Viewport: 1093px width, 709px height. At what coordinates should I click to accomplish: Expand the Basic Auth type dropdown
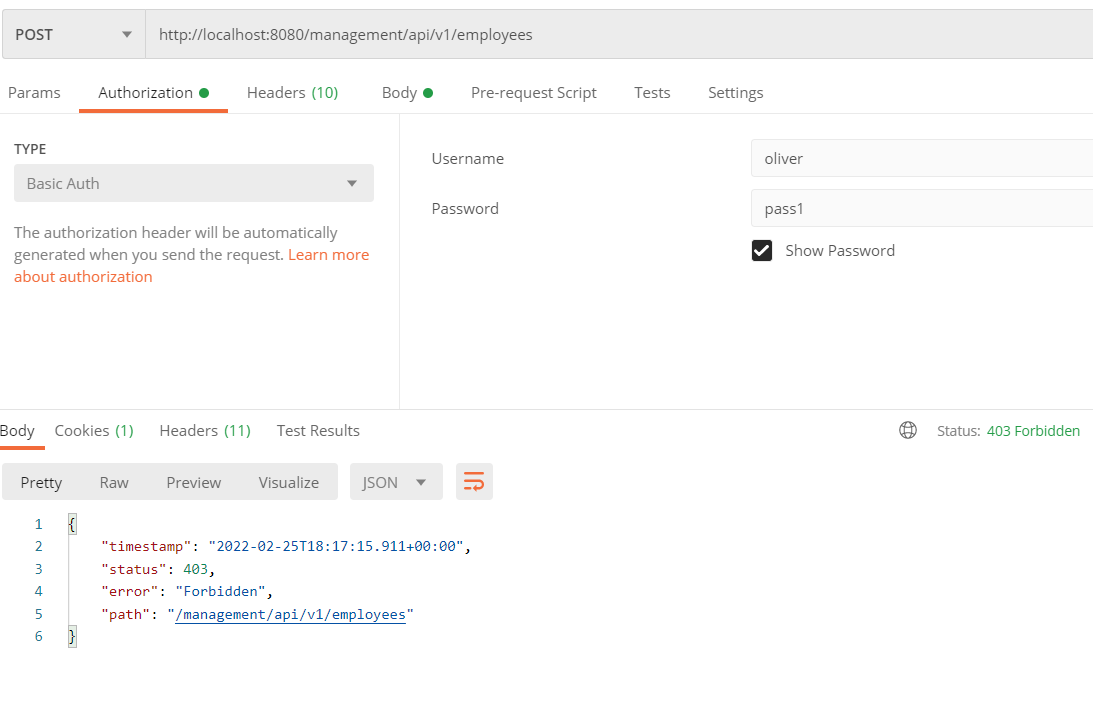[193, 184]
